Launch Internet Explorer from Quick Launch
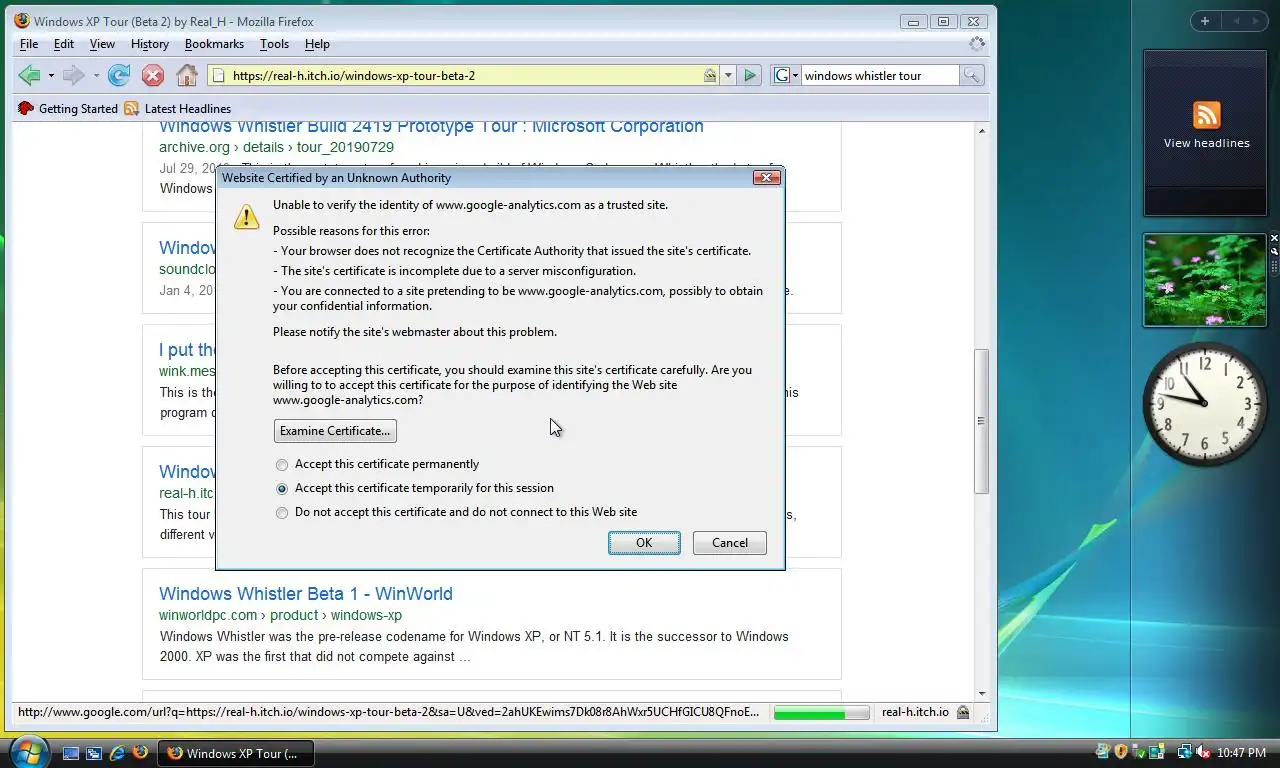Image resolution: width=1280 pixels, height=768 pixels. (117, 753)
